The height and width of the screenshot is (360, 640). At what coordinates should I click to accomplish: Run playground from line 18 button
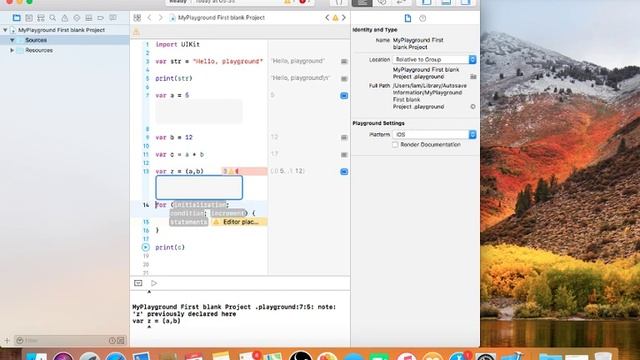point(146,247)
